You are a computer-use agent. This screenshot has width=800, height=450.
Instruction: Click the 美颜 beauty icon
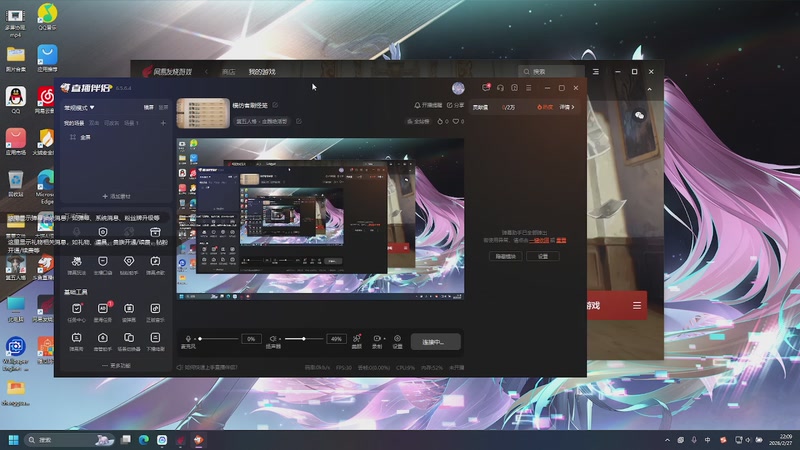[357, 339]
